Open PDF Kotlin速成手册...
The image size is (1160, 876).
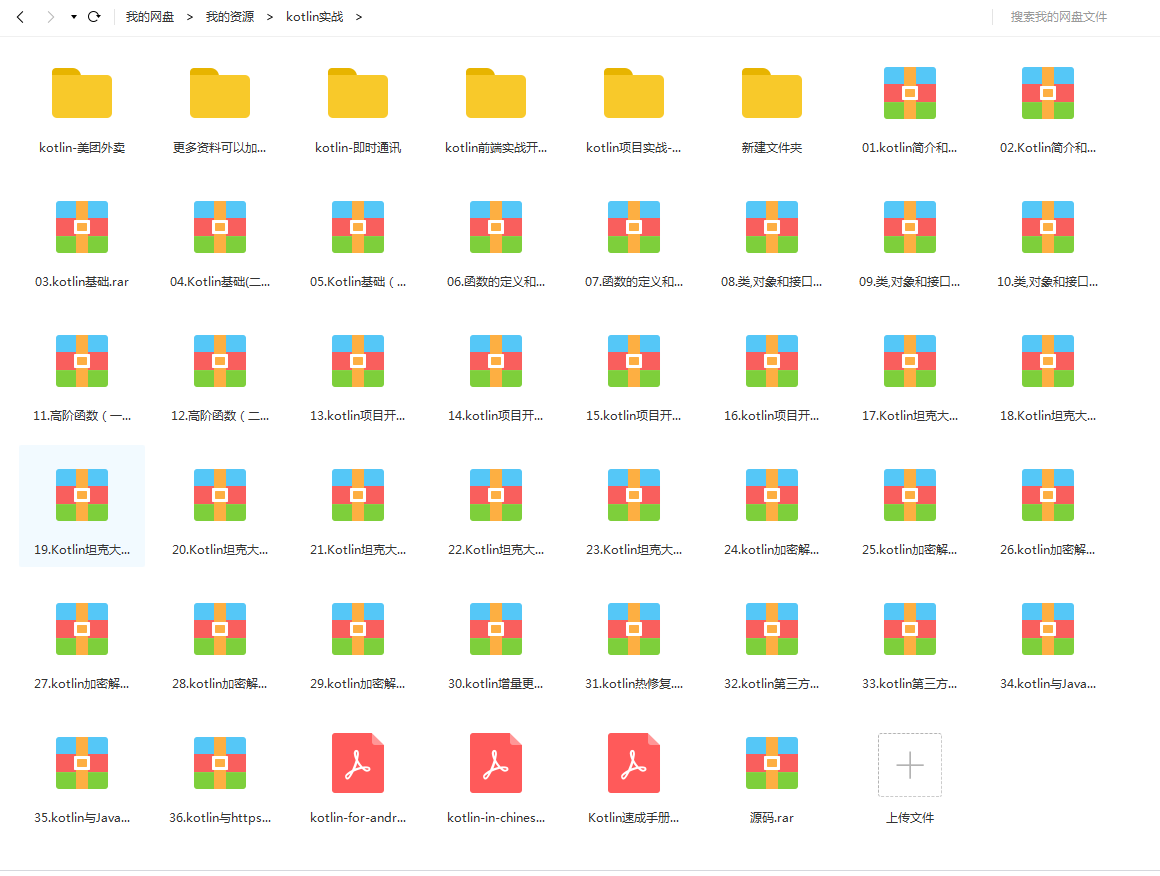pos(634,763)
